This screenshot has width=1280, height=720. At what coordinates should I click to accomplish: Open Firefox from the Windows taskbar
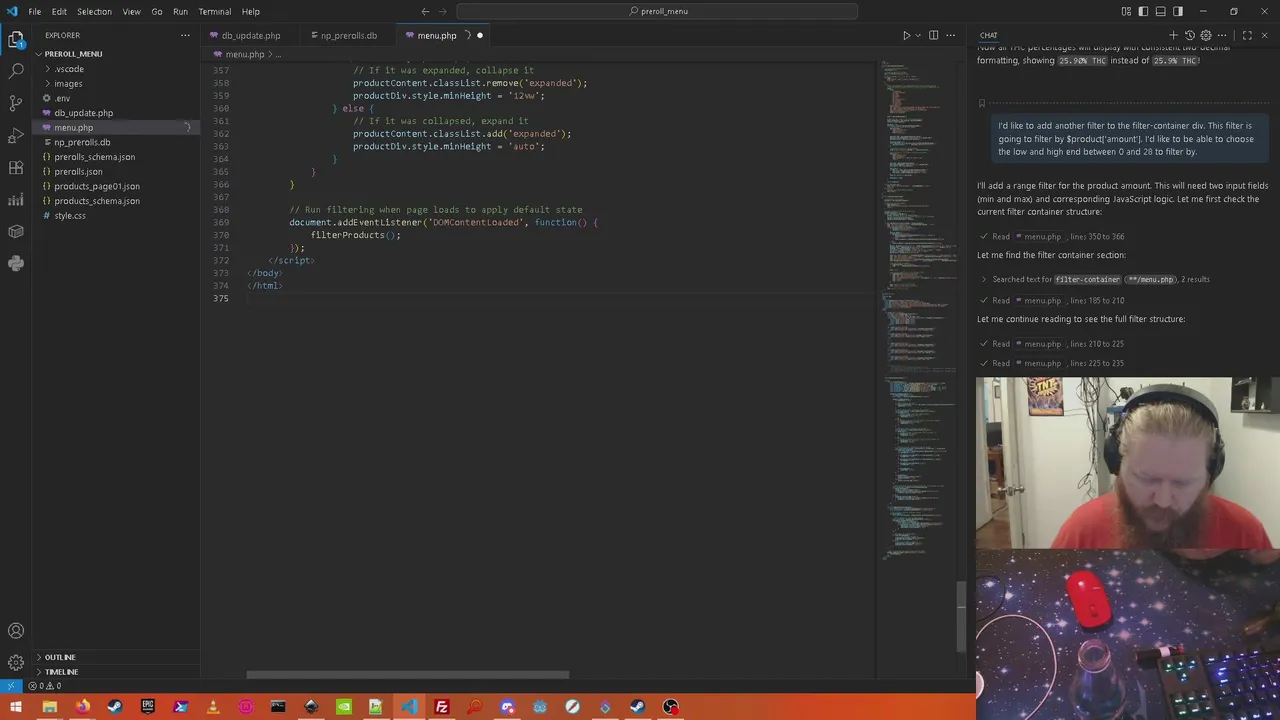(x=82, y=707)
